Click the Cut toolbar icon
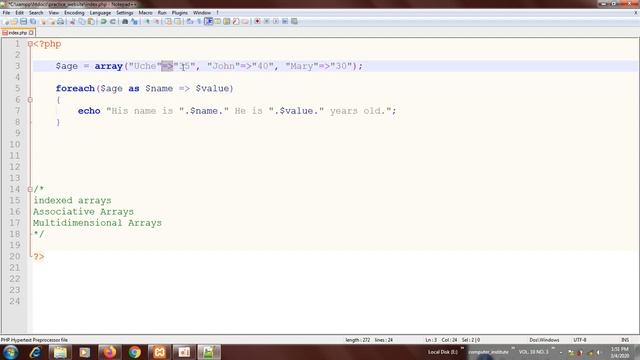The width and height of the screenshot is (640, 360). click(72, 21)
